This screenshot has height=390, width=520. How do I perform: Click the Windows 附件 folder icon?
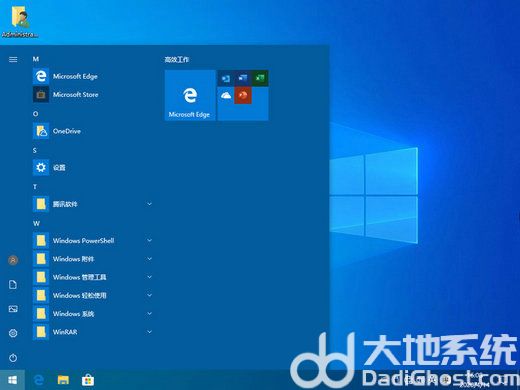tap(41, 259)
